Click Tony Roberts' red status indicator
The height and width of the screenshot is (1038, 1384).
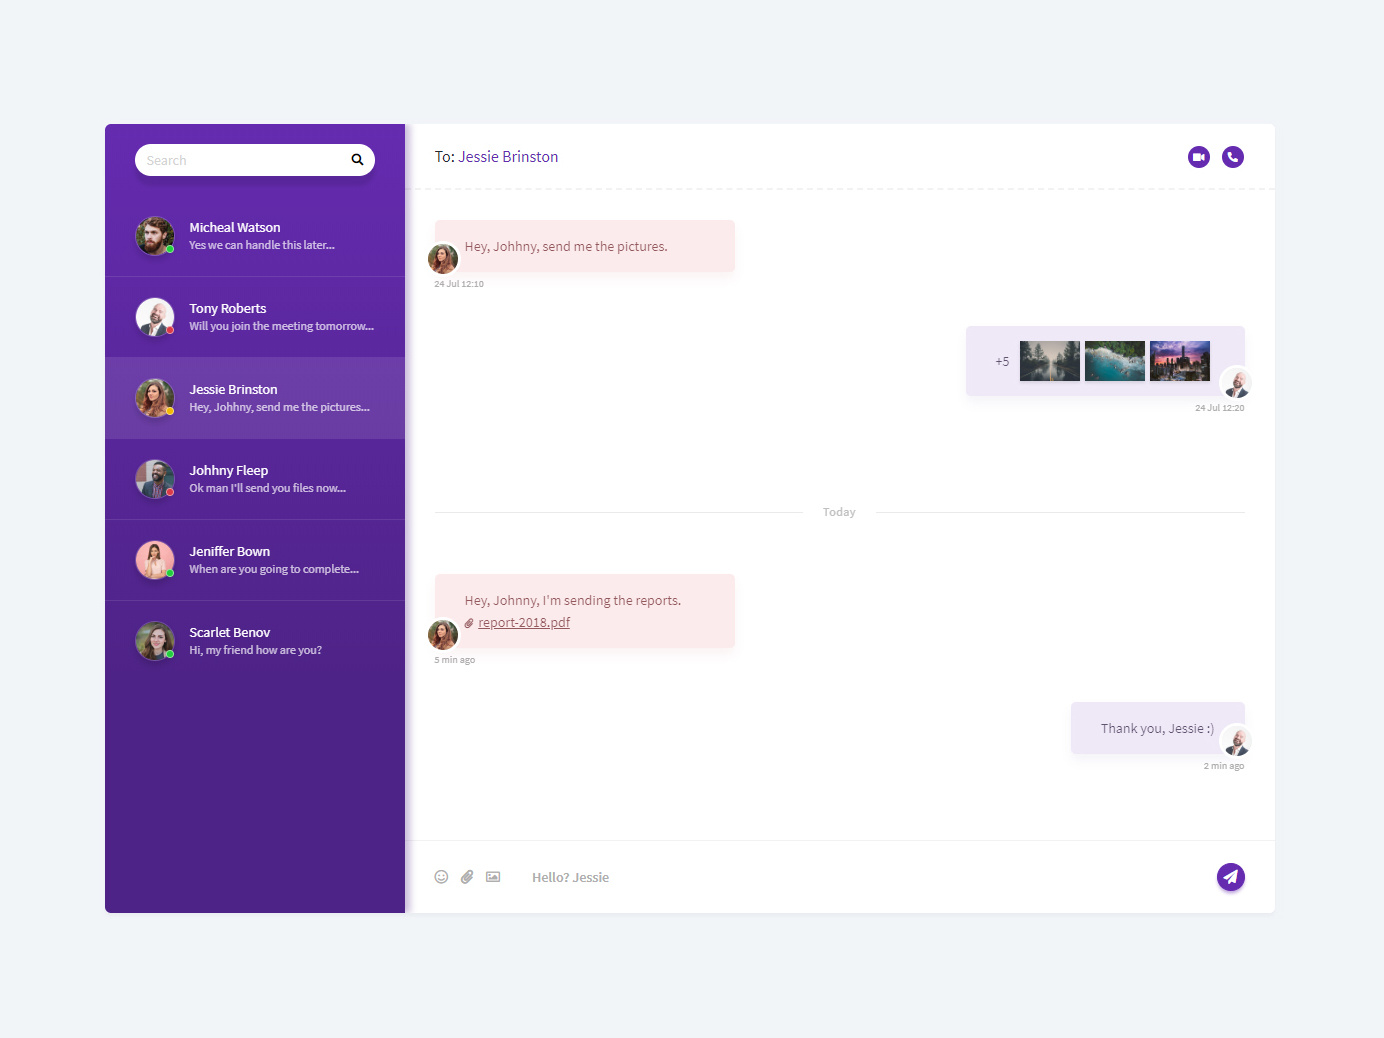(x=170, y=330)
